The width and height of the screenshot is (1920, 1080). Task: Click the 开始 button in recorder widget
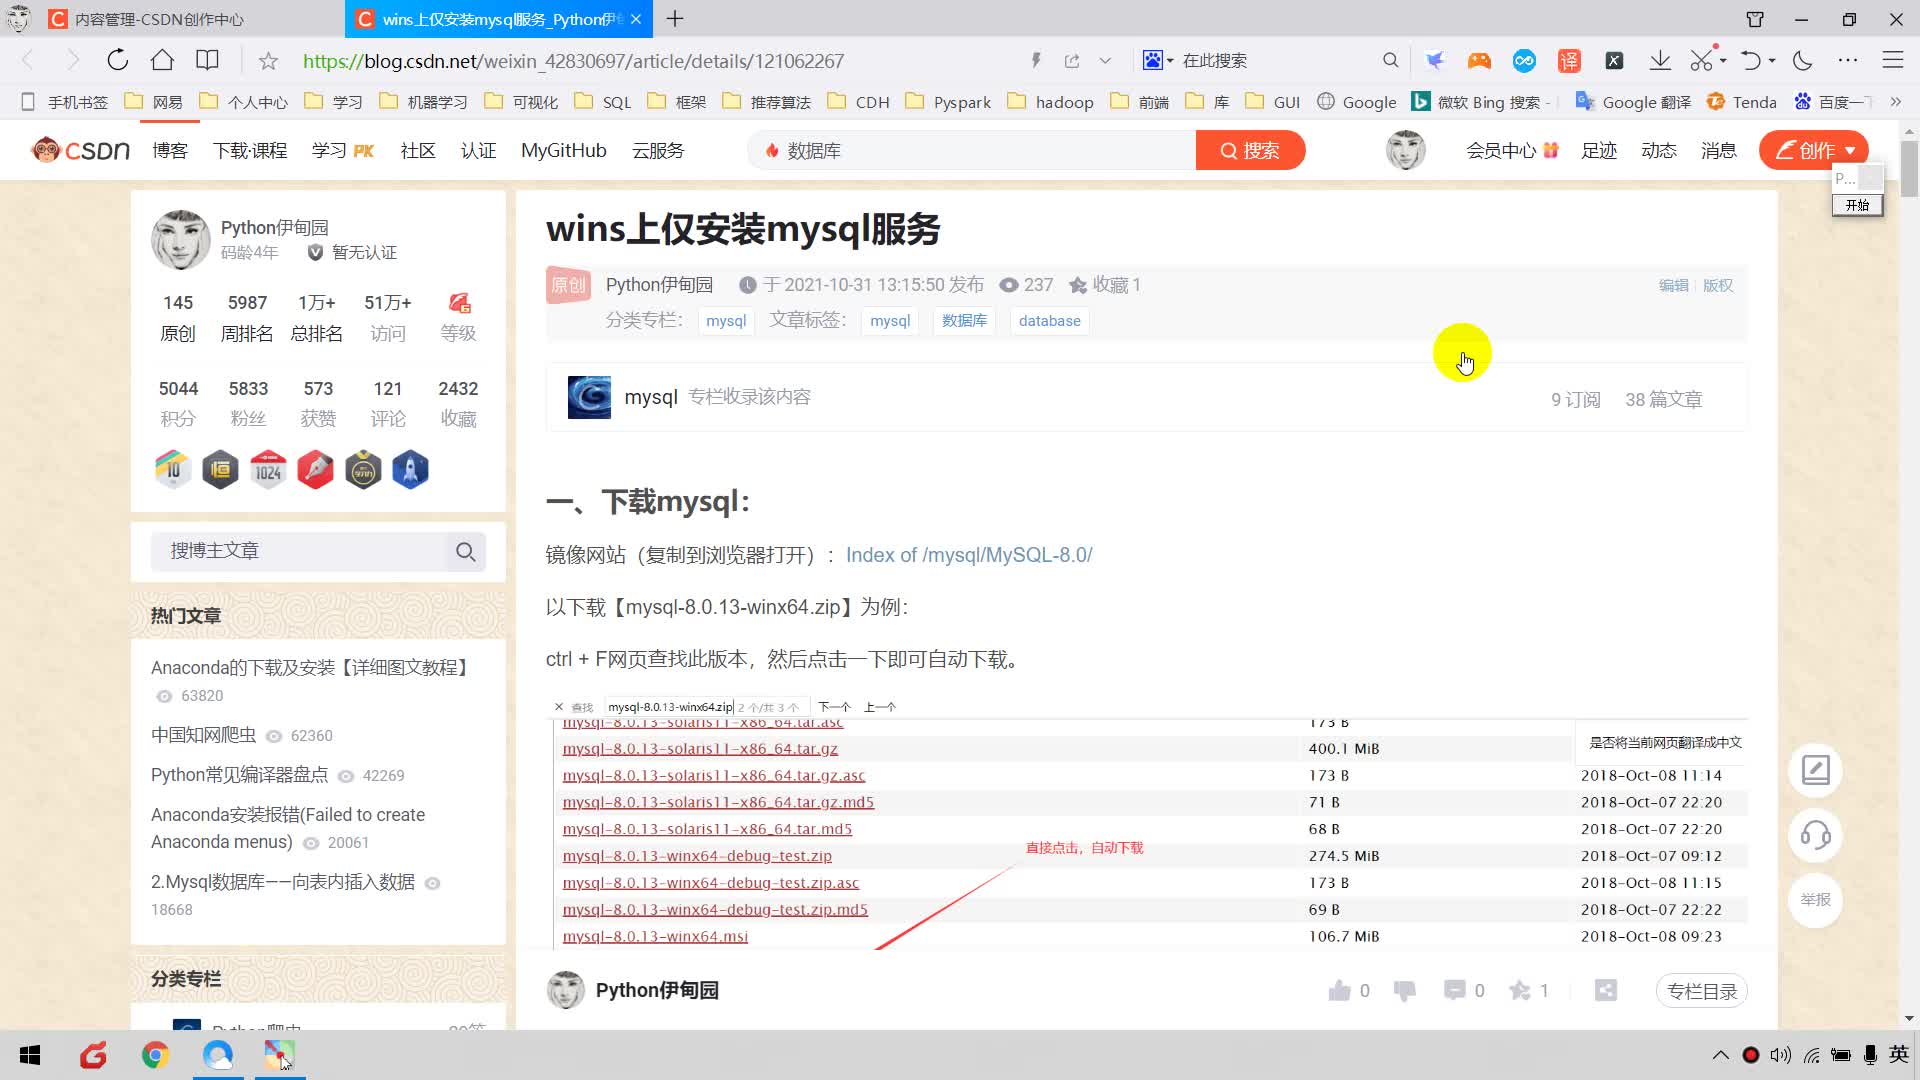pyautogui.click(x=1857, y=205)
